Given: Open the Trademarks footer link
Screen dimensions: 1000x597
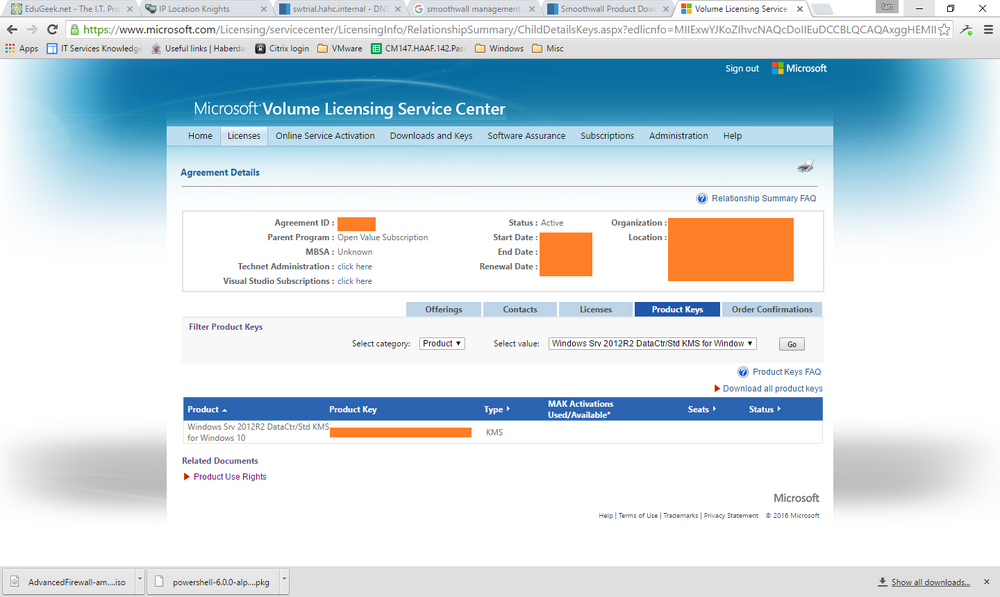Looking at the screenshot, I should click(680, 515).
